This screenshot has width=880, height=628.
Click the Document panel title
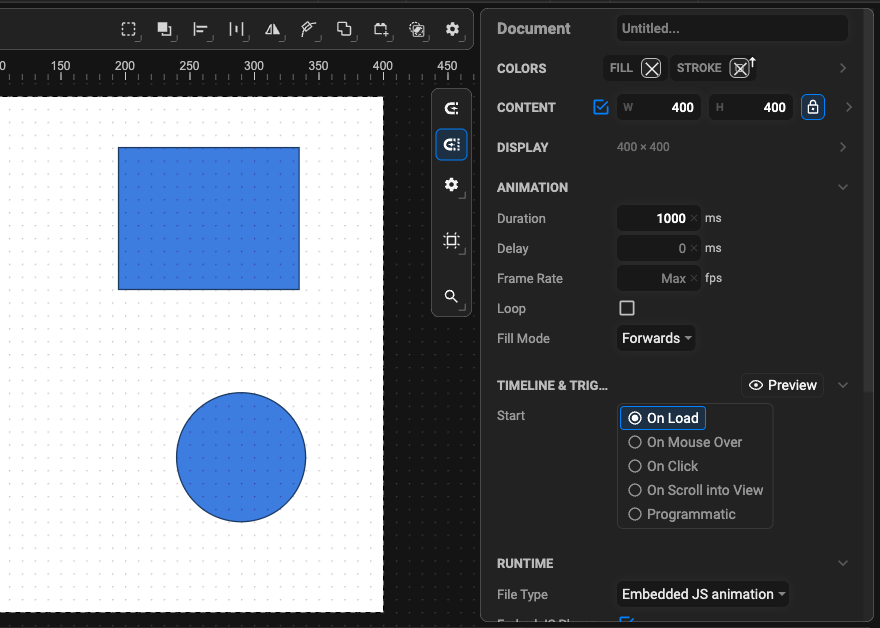click(533, 29)
